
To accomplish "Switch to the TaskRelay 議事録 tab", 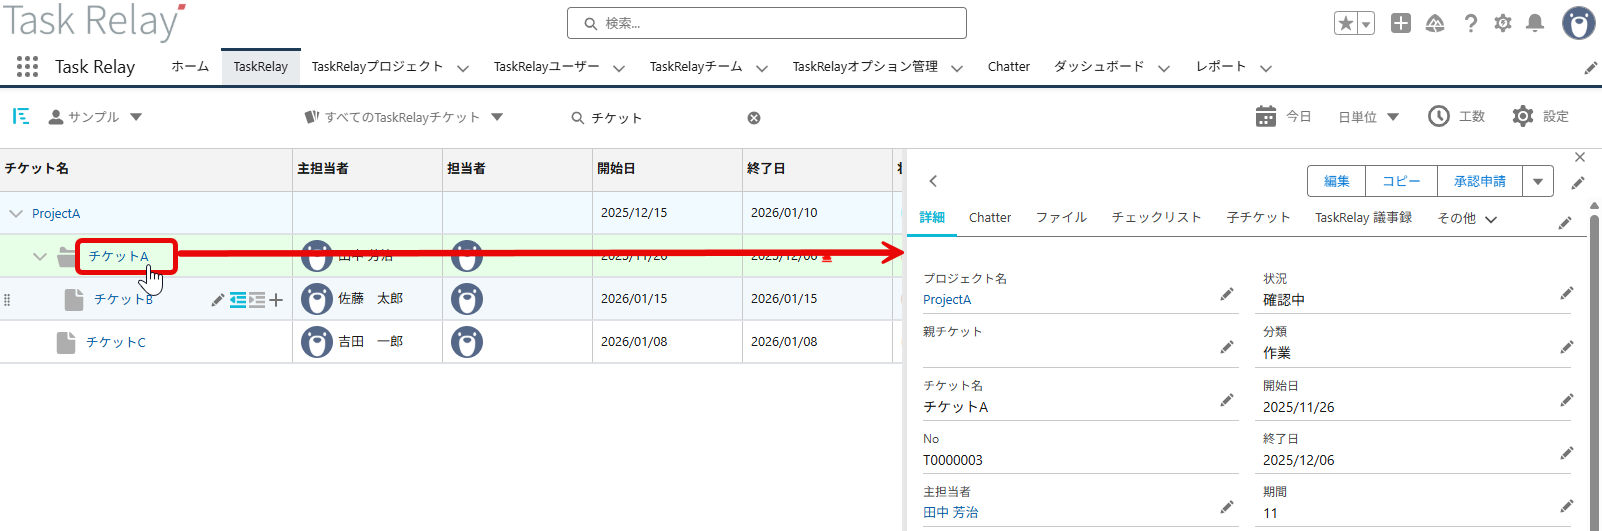I will pyautogui.click(x=1364, y=217).
